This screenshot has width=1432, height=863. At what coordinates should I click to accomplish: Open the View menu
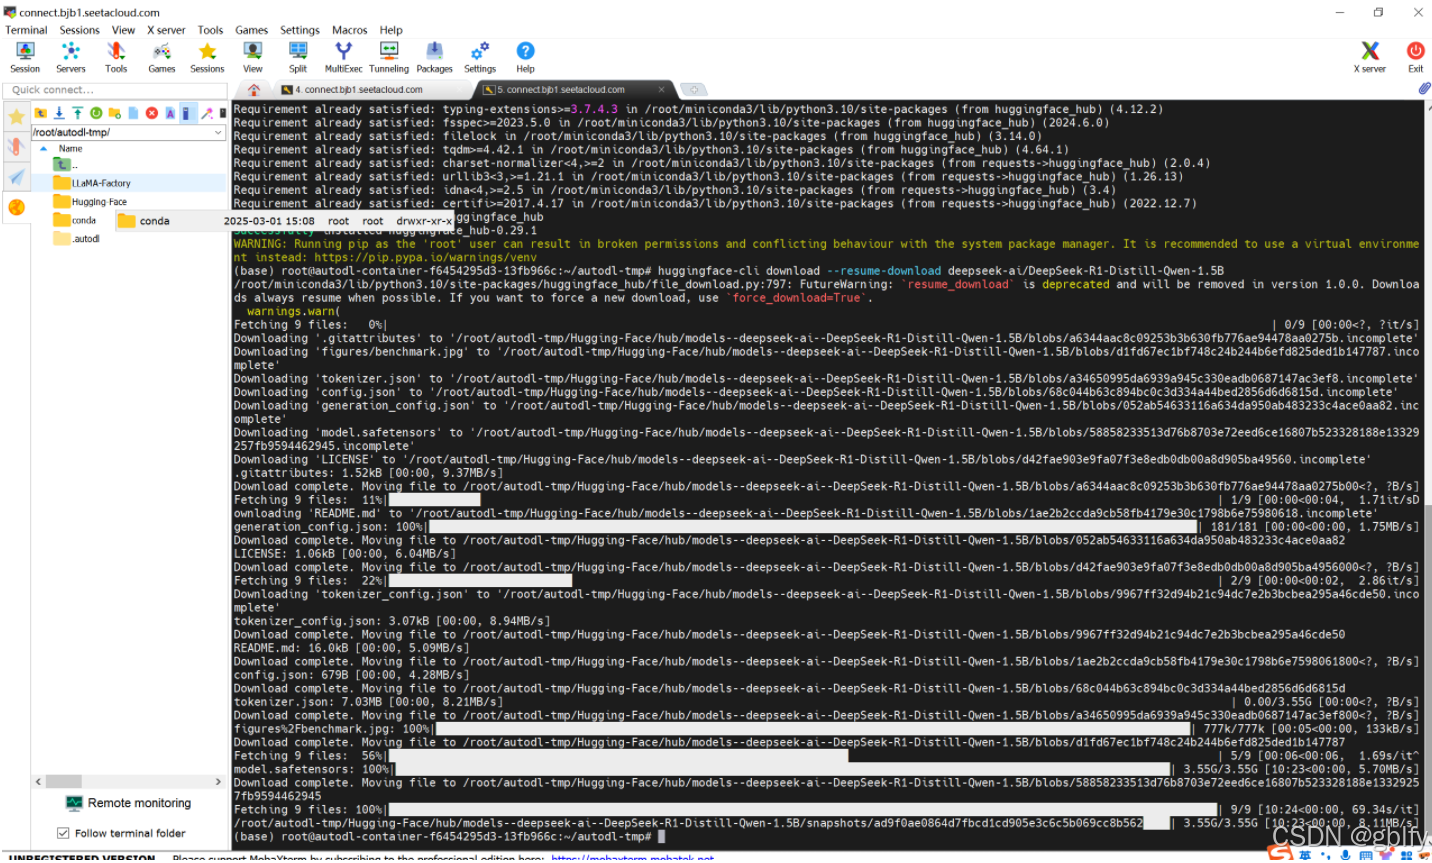(x=123, y=30)
